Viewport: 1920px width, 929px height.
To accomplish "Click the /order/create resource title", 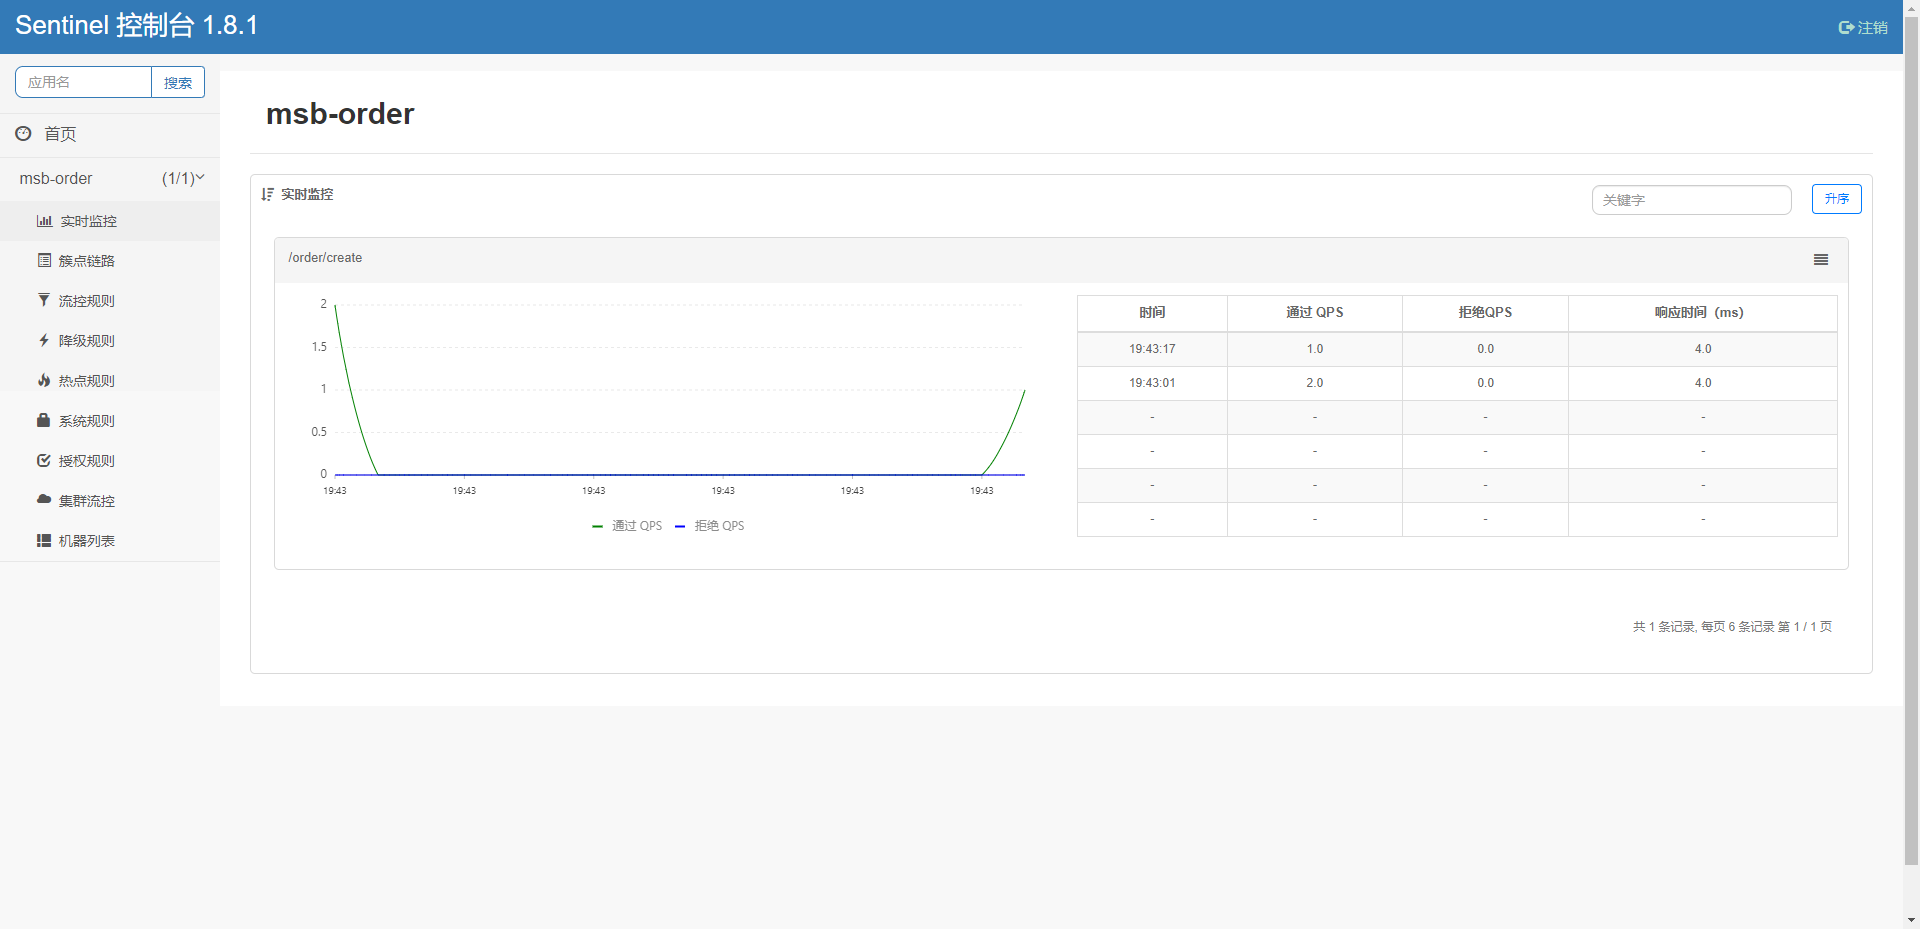I will (325, 258).
